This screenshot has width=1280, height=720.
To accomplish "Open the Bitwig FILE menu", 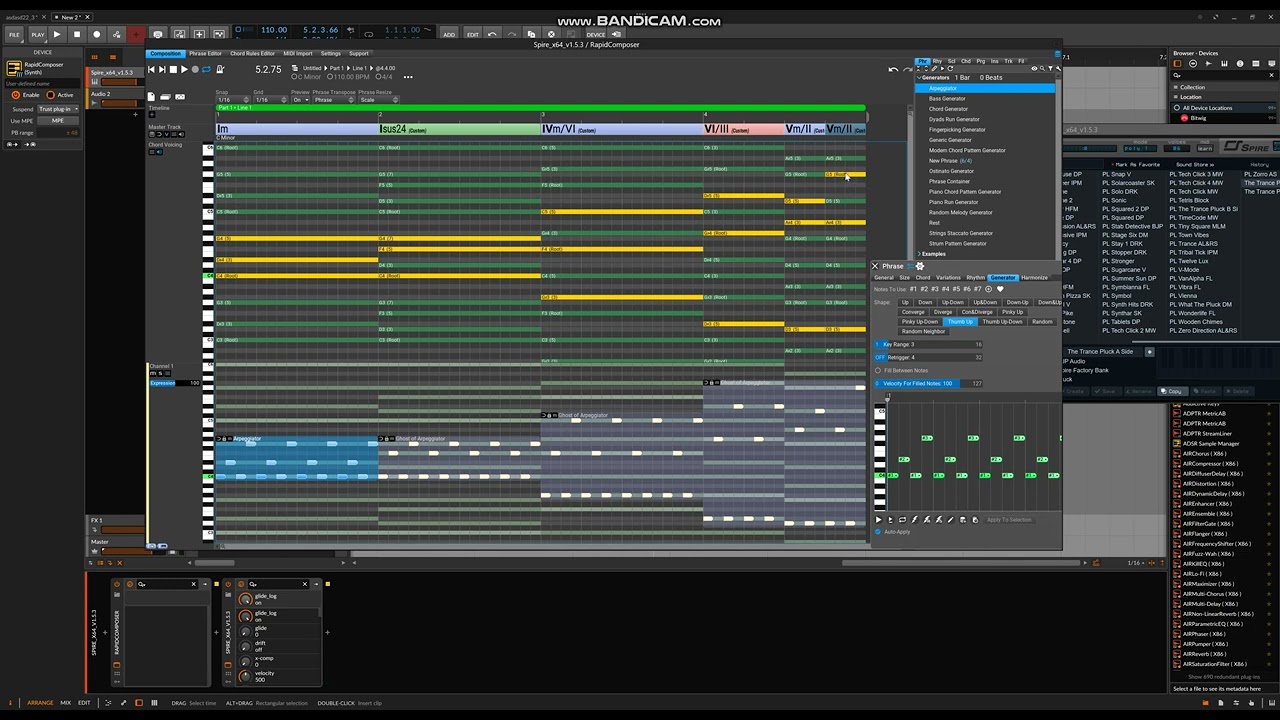I will coord(14,35).
